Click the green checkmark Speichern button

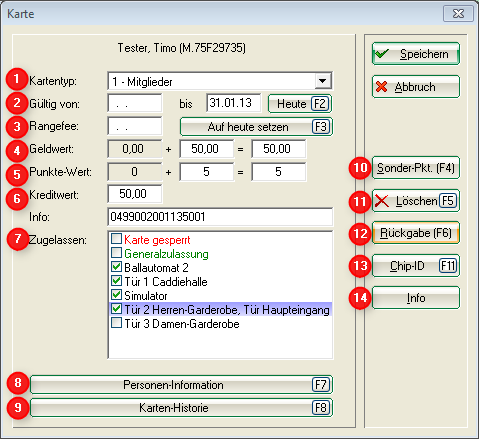416,54
